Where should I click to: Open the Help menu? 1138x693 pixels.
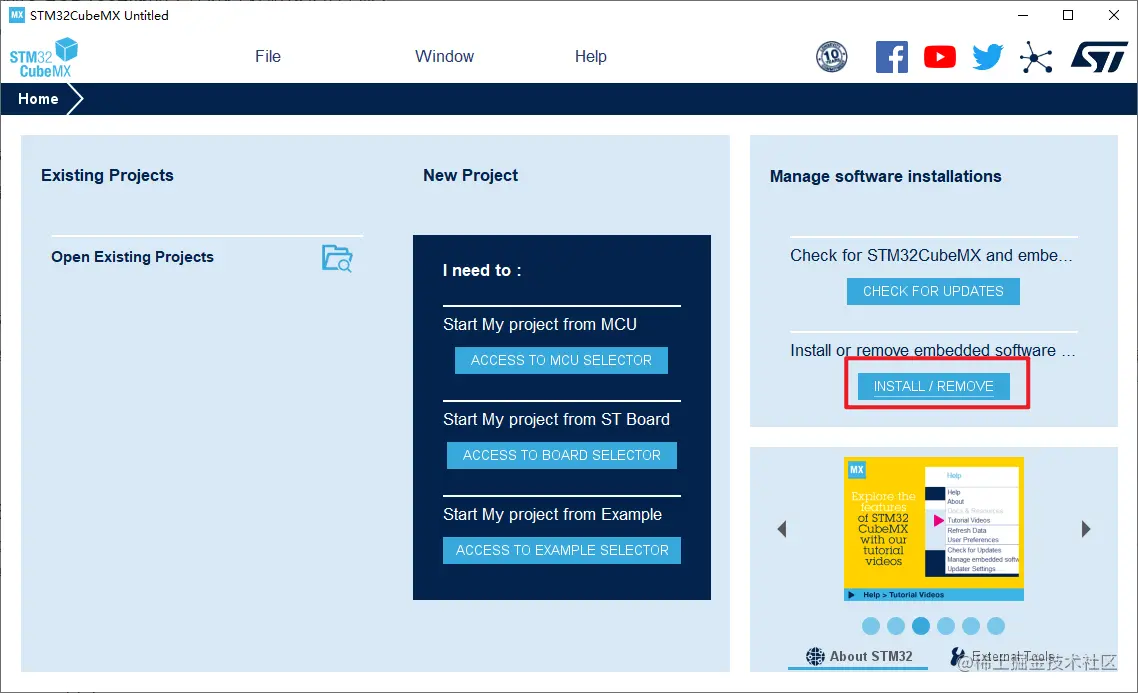click(x=591, y=57)
